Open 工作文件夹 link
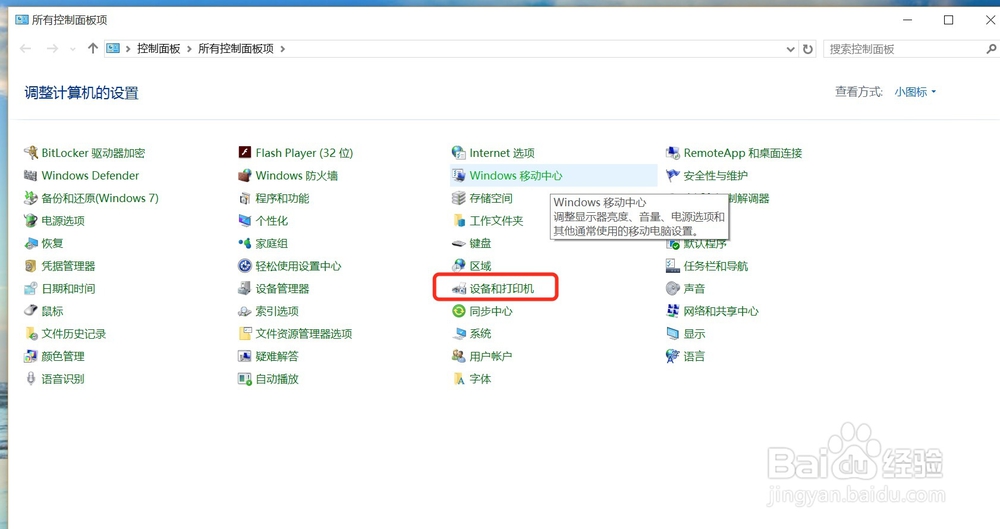Screen dimensions: 1000x529 pyautogui.click(x=496, y=221)
